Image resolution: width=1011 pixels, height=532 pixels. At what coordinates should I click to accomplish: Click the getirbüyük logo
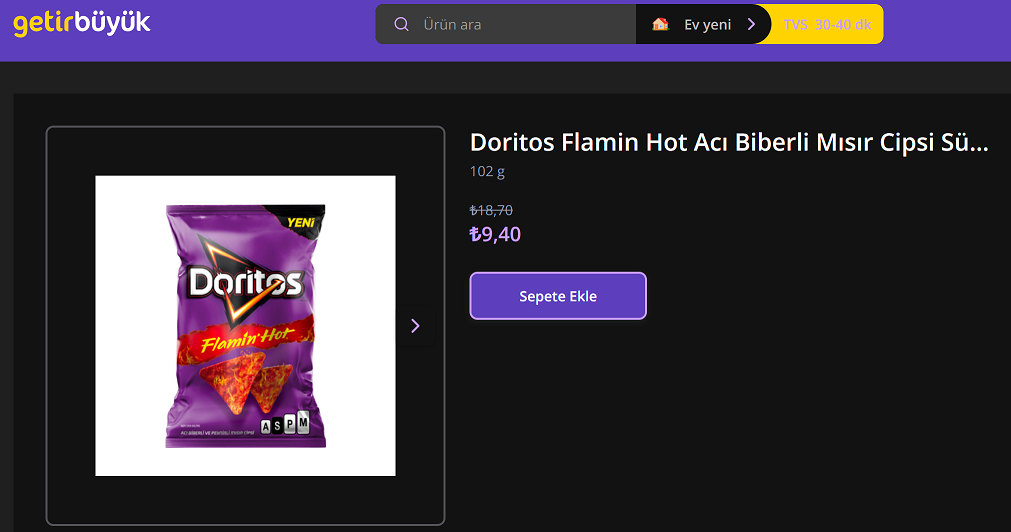81,23
